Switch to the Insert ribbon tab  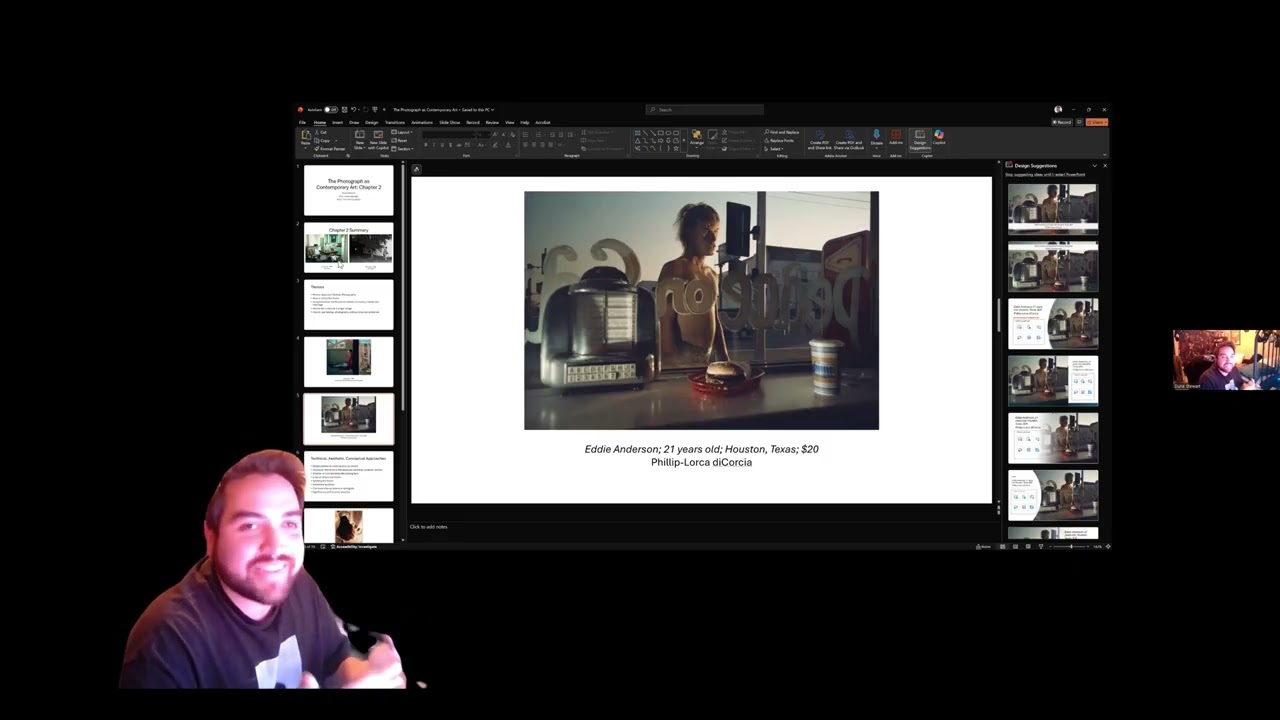coord(337,122)
